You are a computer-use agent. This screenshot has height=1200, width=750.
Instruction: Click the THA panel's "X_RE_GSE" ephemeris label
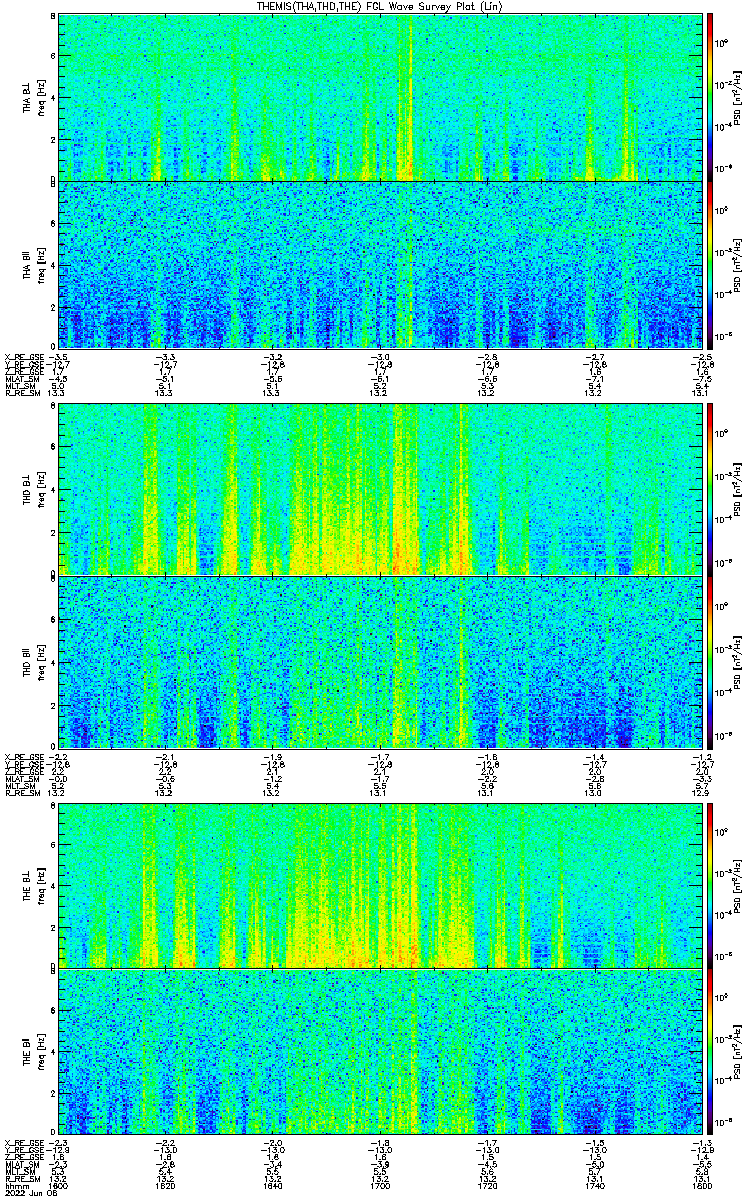tap(23, 356)
